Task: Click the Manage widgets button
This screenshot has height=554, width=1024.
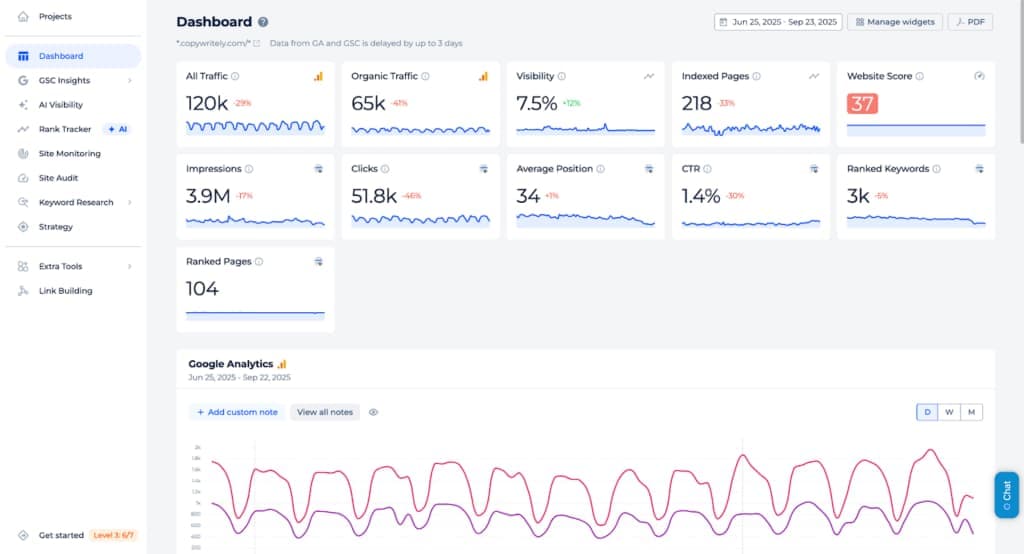Action: (895, 22)
